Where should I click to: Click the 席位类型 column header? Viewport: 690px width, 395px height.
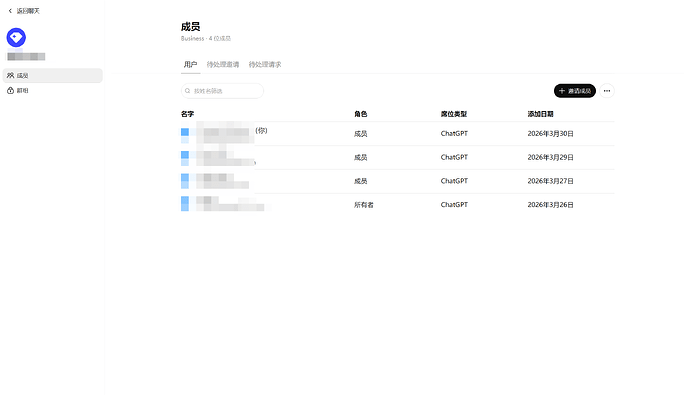(x=454, y=114)
